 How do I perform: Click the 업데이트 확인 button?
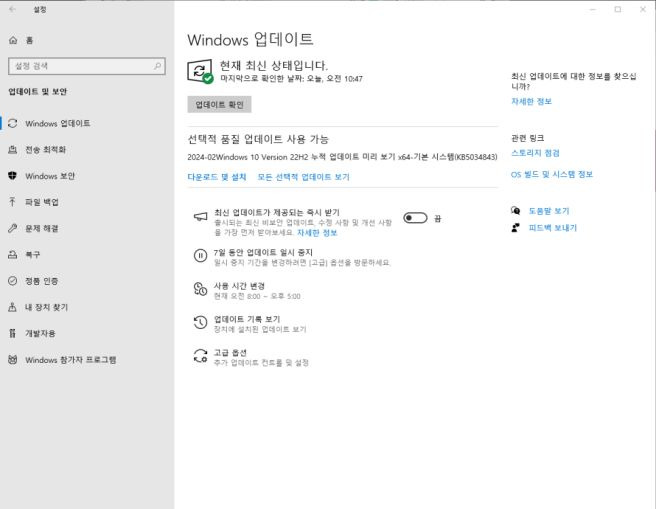point(219,105)
